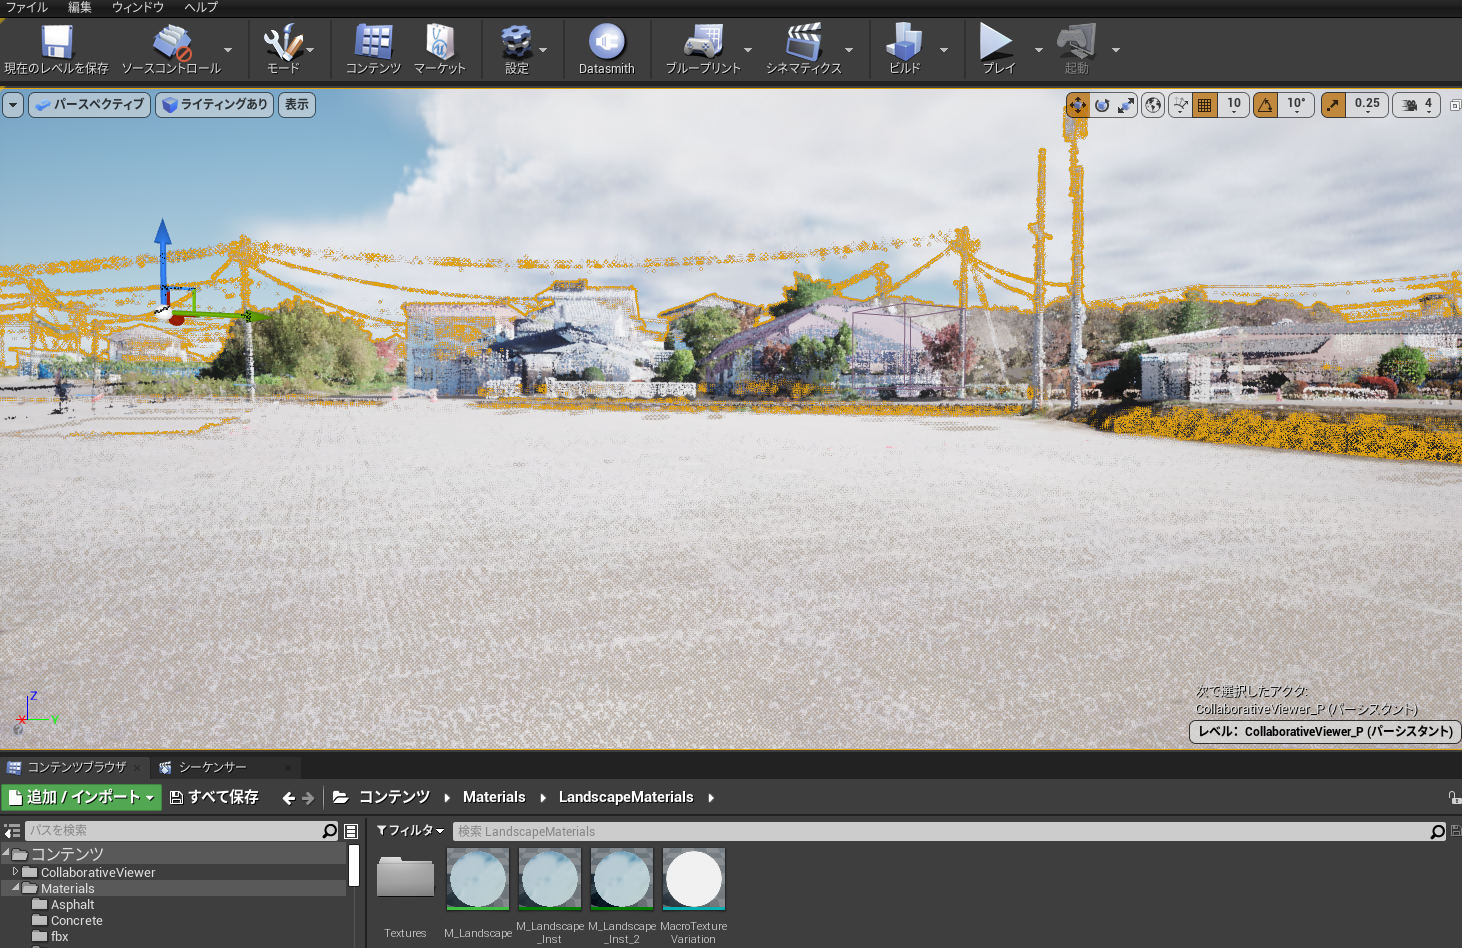Select the MacroTextureVariation white material thumbnail

coord(693,880)
